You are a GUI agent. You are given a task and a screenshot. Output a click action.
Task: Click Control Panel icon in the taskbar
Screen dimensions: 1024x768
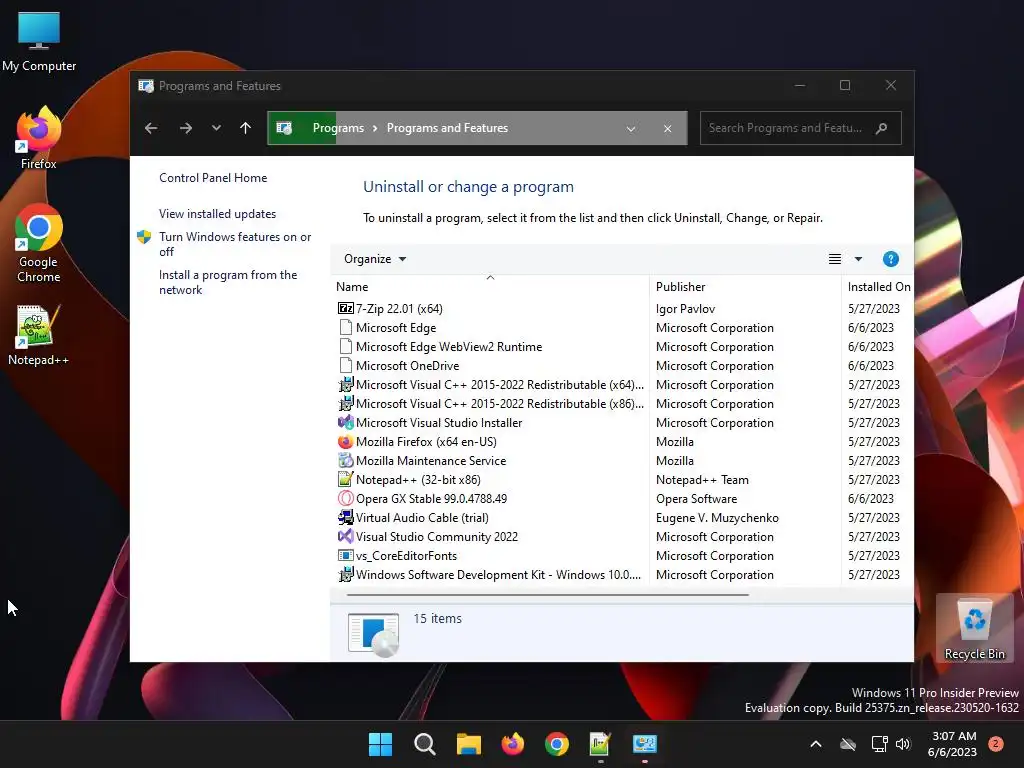click(x=645, y=744)
